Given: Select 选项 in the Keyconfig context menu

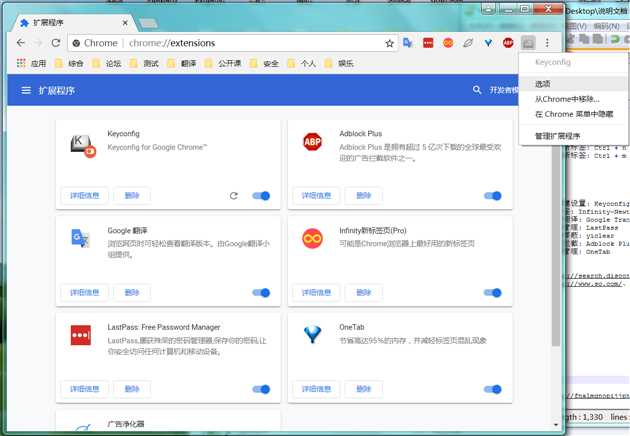Looking at the screenshot, I should tap(573, 84).
